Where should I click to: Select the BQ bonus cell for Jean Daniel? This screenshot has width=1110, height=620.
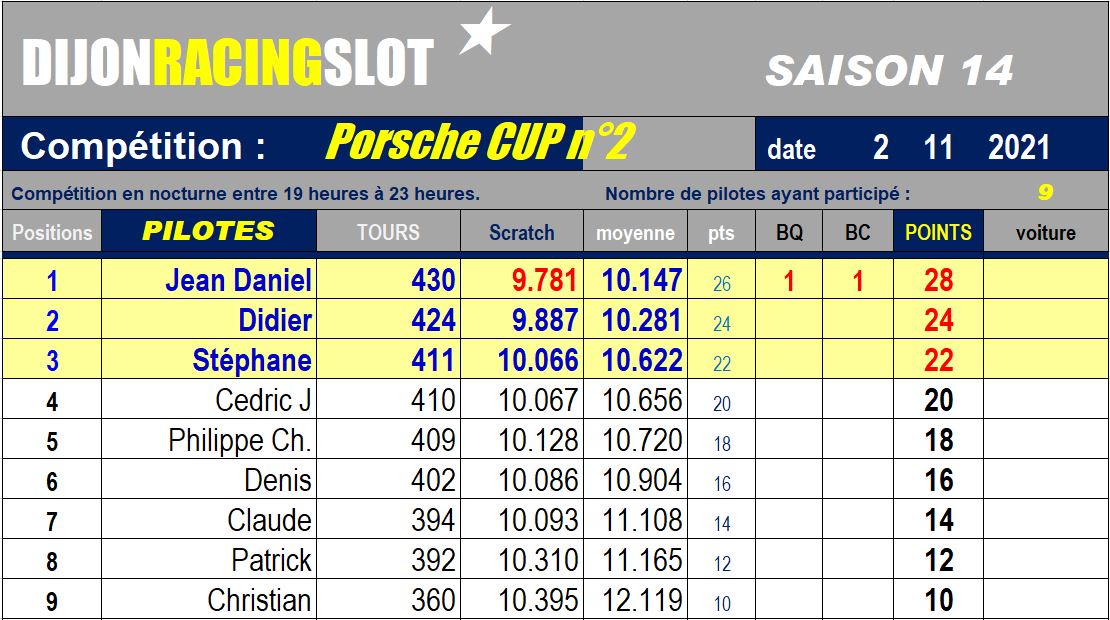coord(789,280)
